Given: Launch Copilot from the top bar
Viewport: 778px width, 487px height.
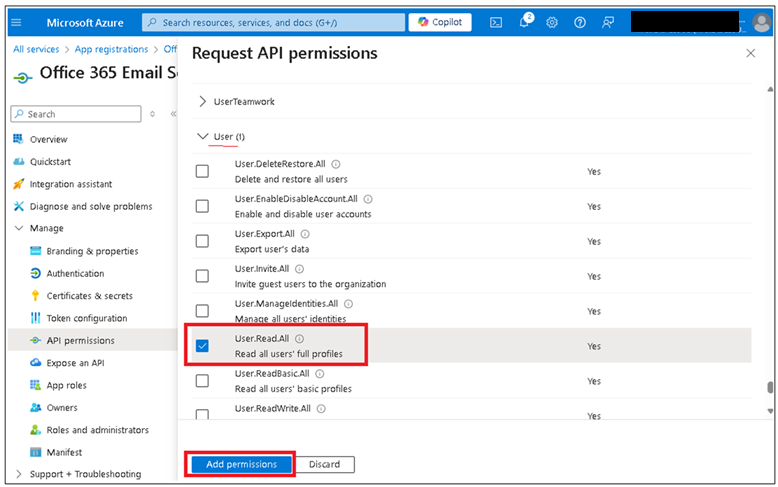Looking at the screenshot, I should click(x=440, y=22).
